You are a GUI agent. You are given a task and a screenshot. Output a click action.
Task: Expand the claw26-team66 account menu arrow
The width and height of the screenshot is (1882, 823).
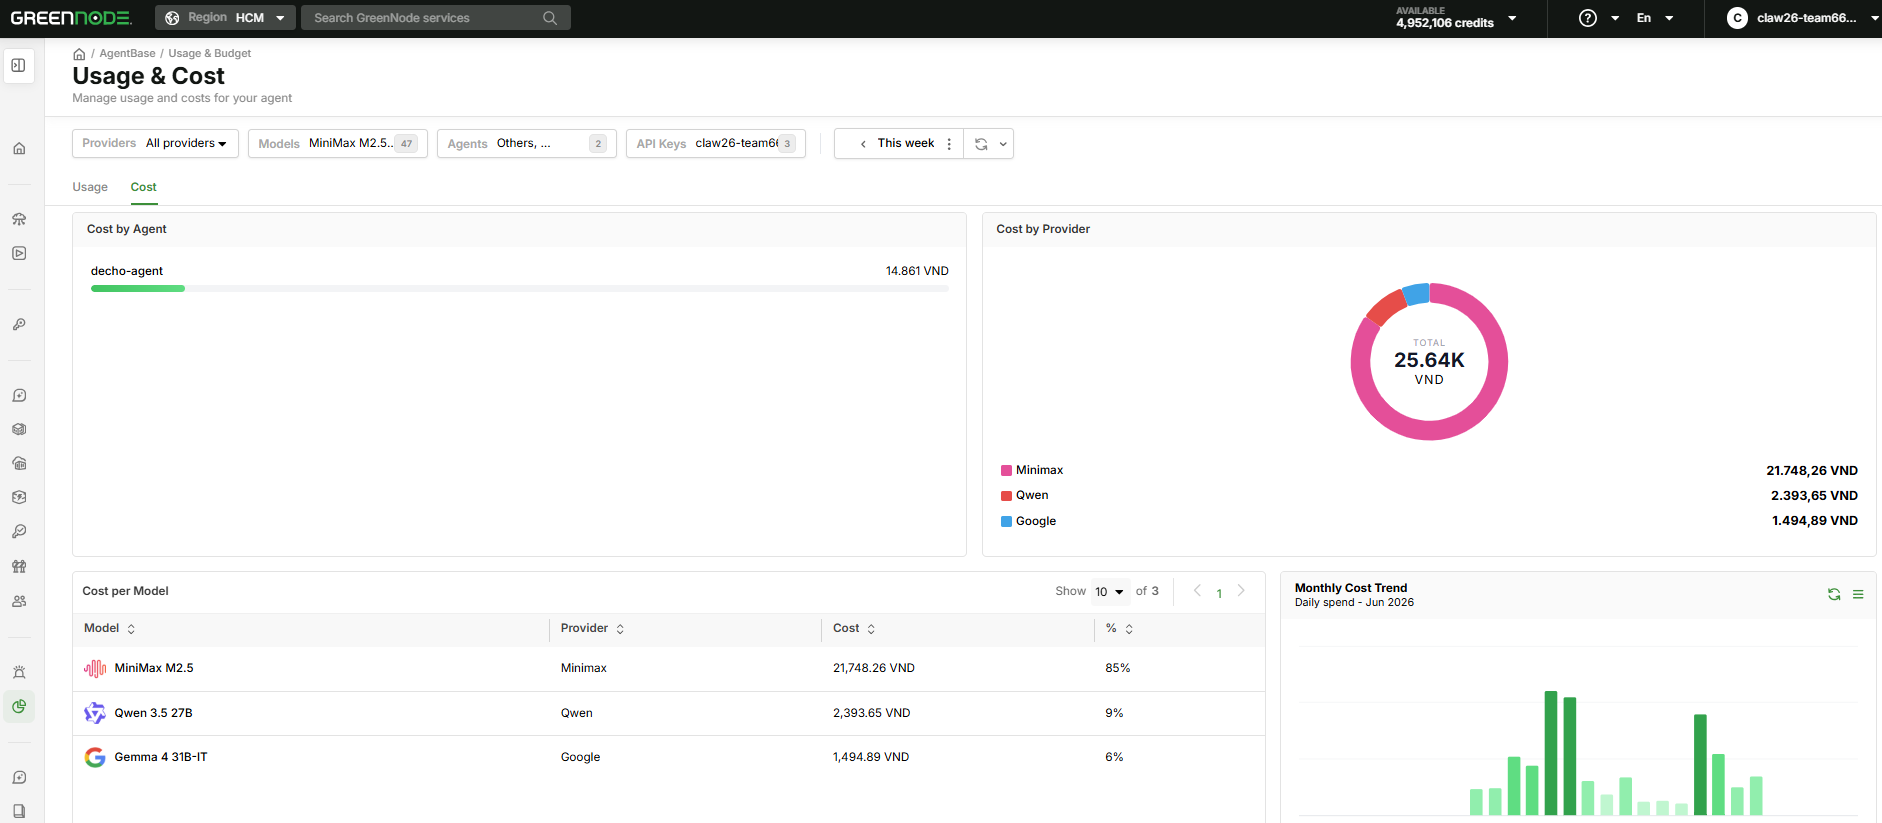click(x=1874, y=18)
